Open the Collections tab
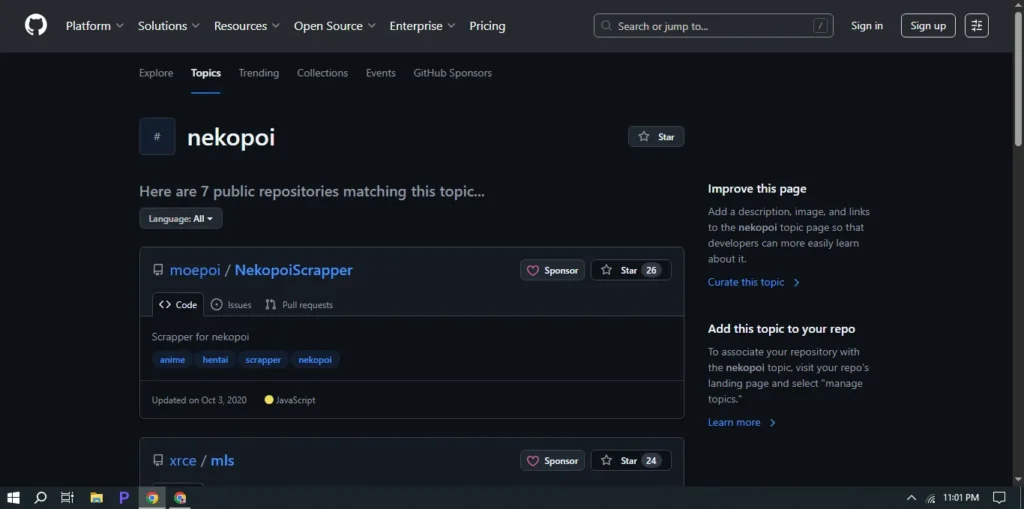 [x=323, y=73]
